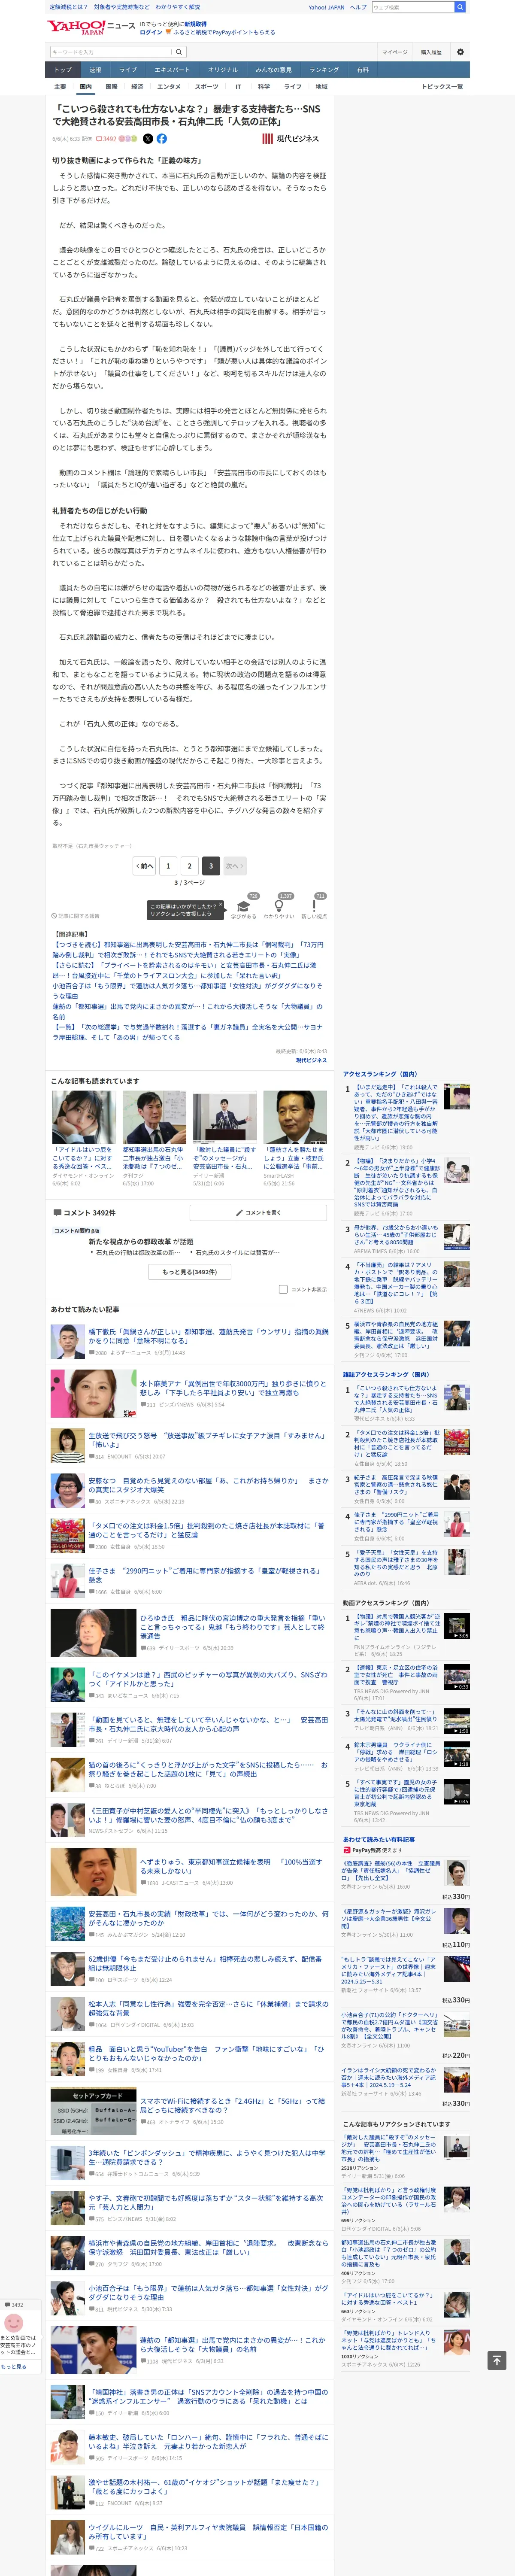
Task: Select the IT category
Action: click(x=238, y=87)
